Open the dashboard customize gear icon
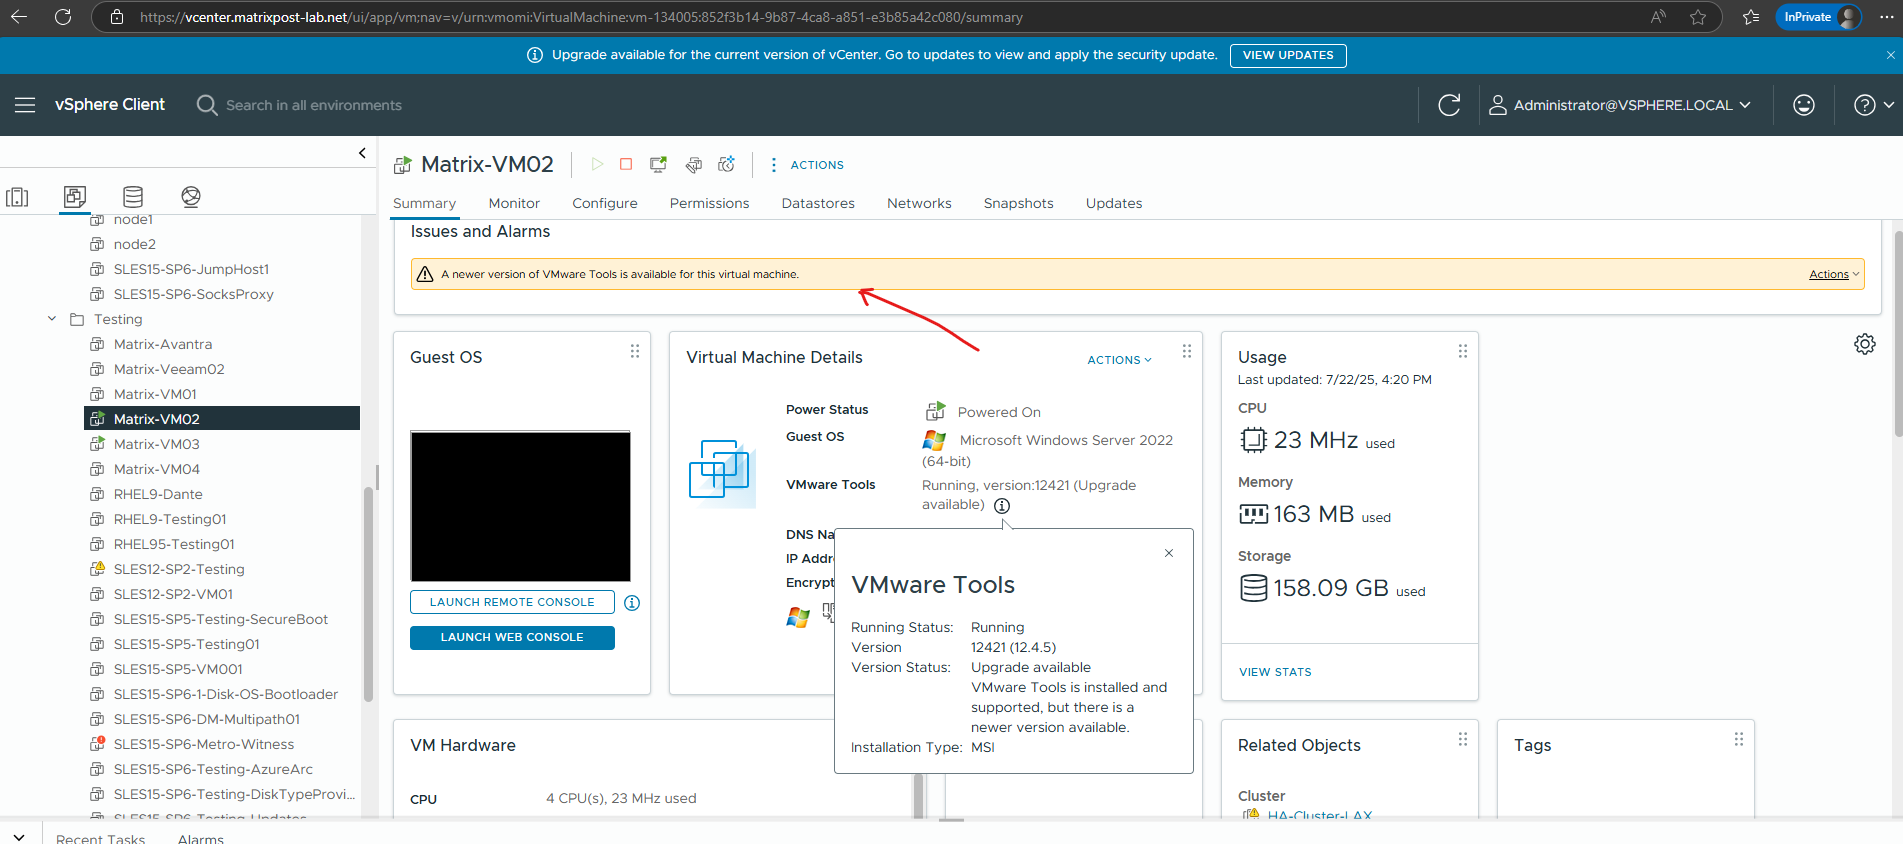The image size is (1903, 844). [x=1865, y=344]
